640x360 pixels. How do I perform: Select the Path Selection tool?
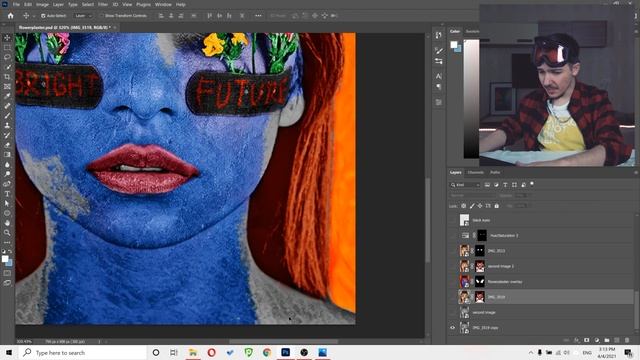pyautogui.click(x=7, y=203)
